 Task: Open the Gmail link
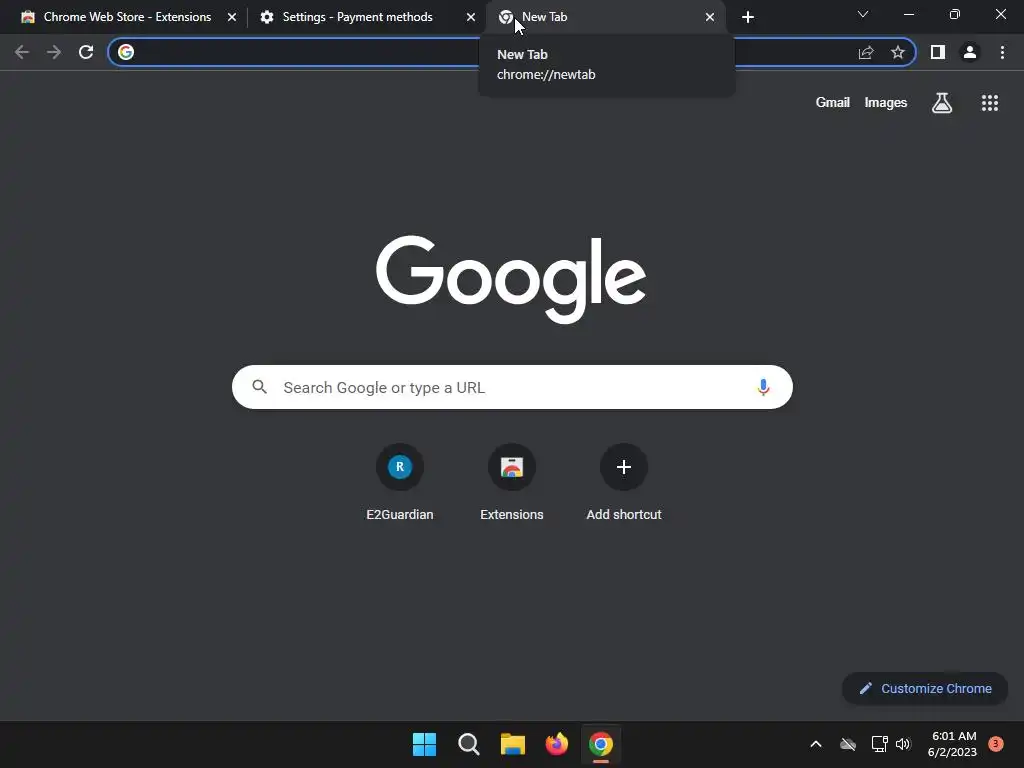coord(833,103)
